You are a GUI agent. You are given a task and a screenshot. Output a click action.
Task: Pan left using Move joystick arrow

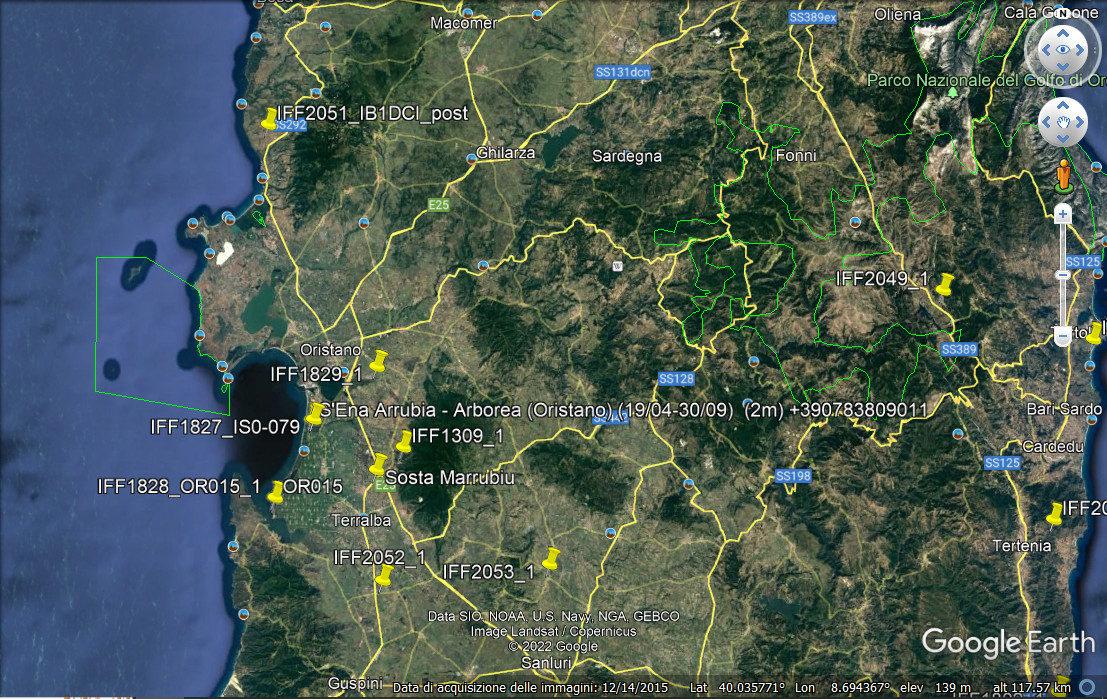point(1045,123)
